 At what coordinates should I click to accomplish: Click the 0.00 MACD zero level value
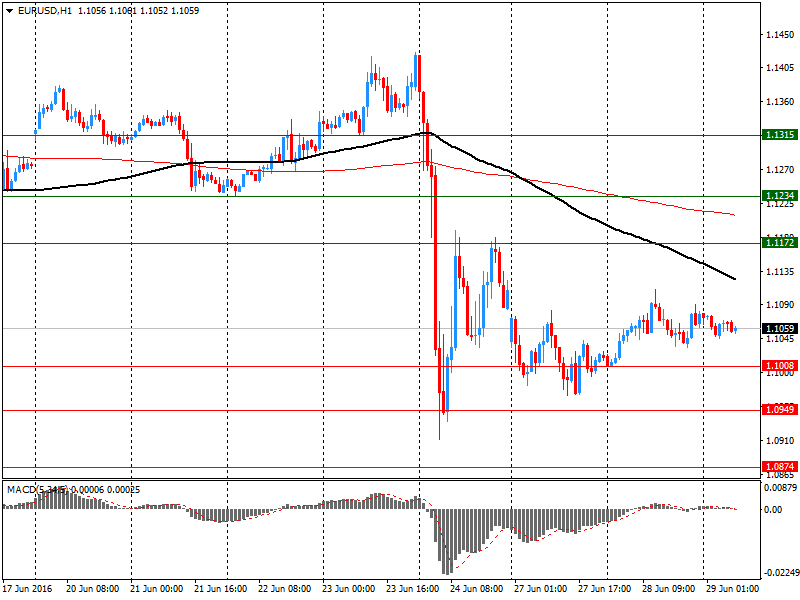[774, 509]
